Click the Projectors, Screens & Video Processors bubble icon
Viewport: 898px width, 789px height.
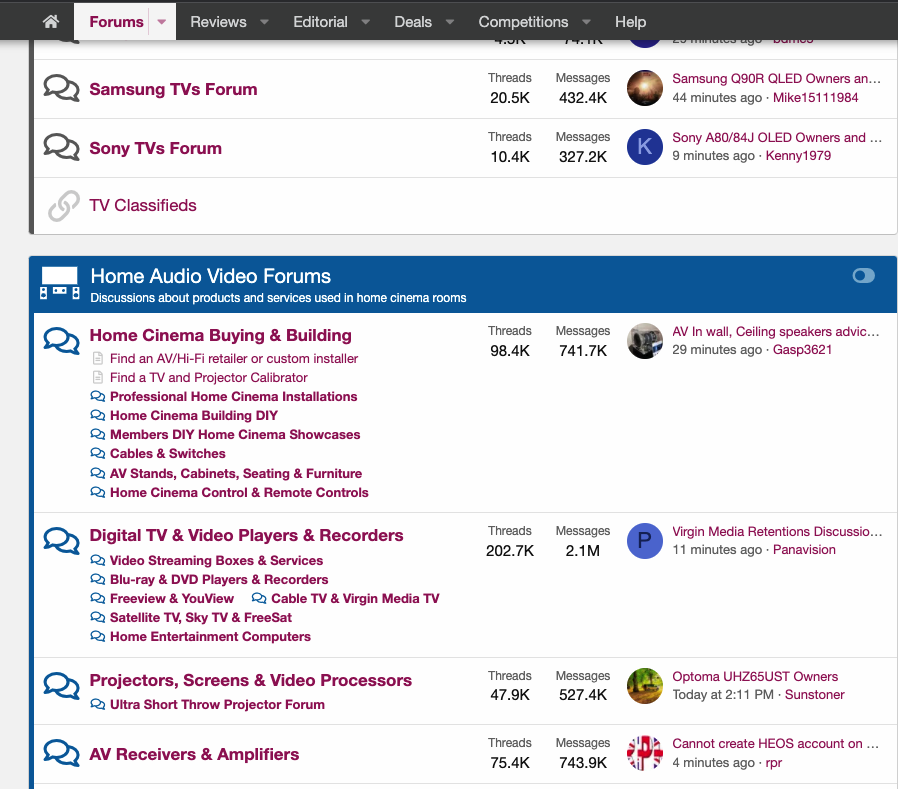(62, 686)
